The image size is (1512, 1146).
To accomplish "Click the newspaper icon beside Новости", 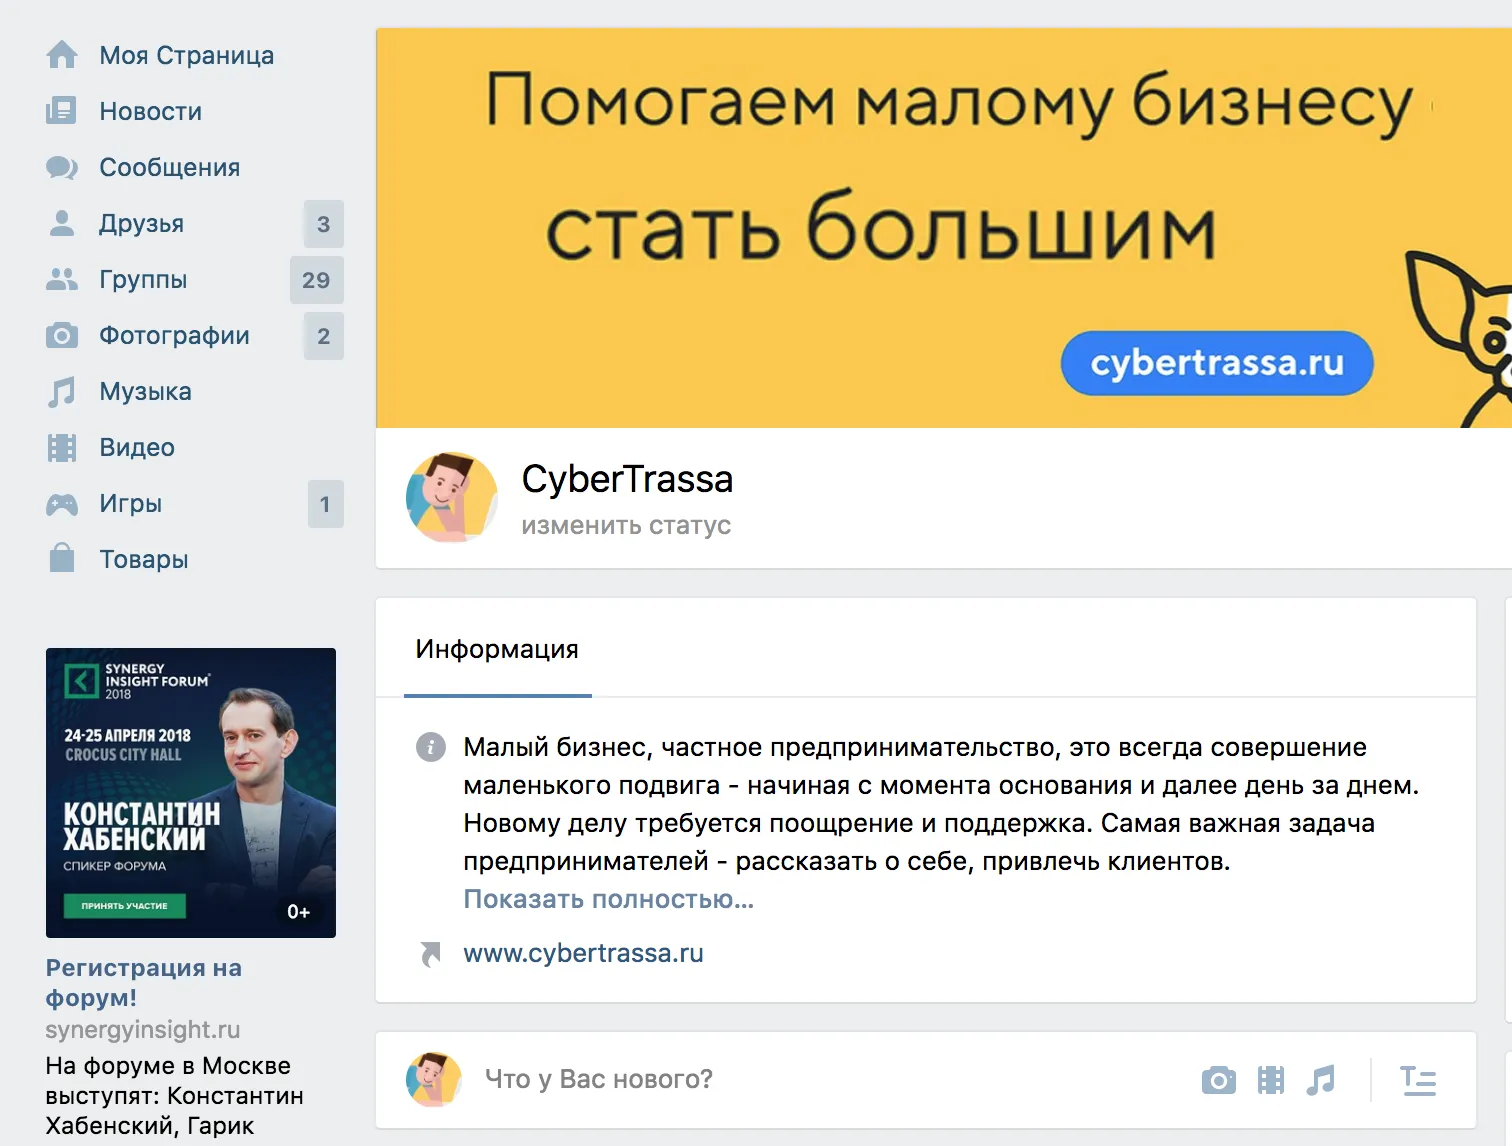I will pos(62,111).
